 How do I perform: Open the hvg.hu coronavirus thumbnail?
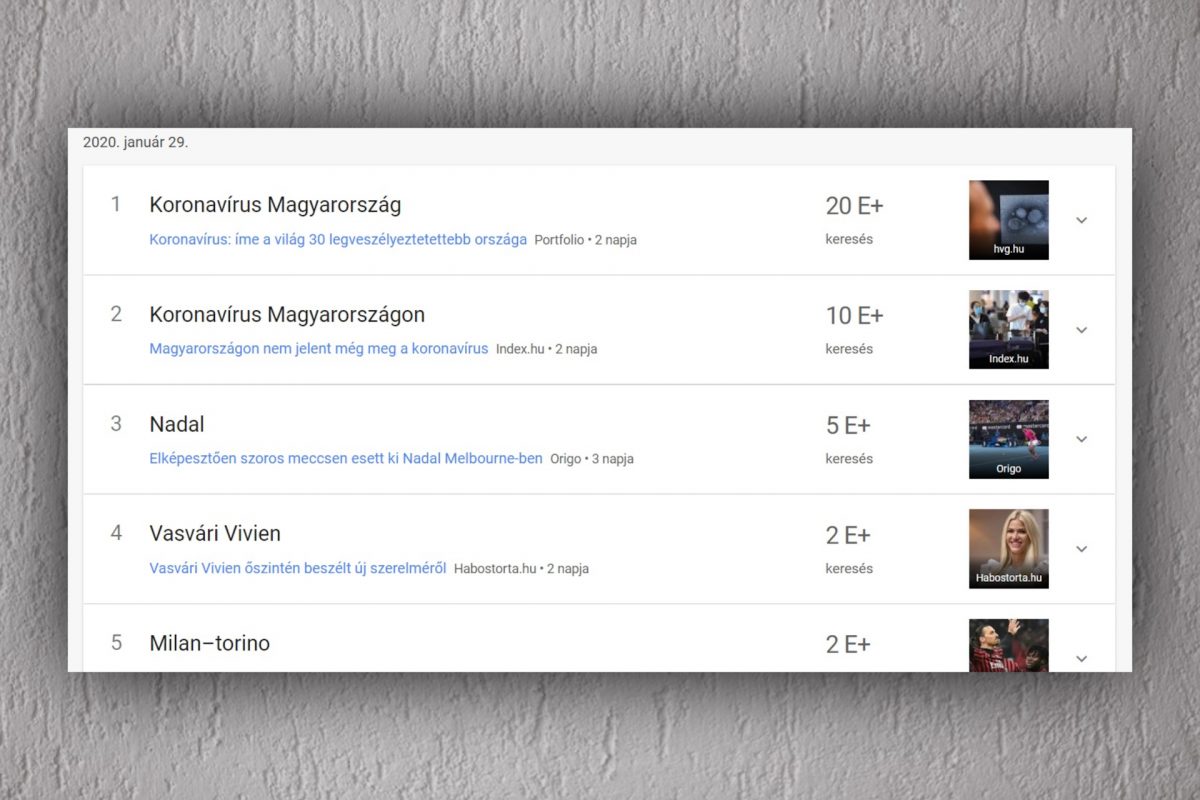point(1008,220)
